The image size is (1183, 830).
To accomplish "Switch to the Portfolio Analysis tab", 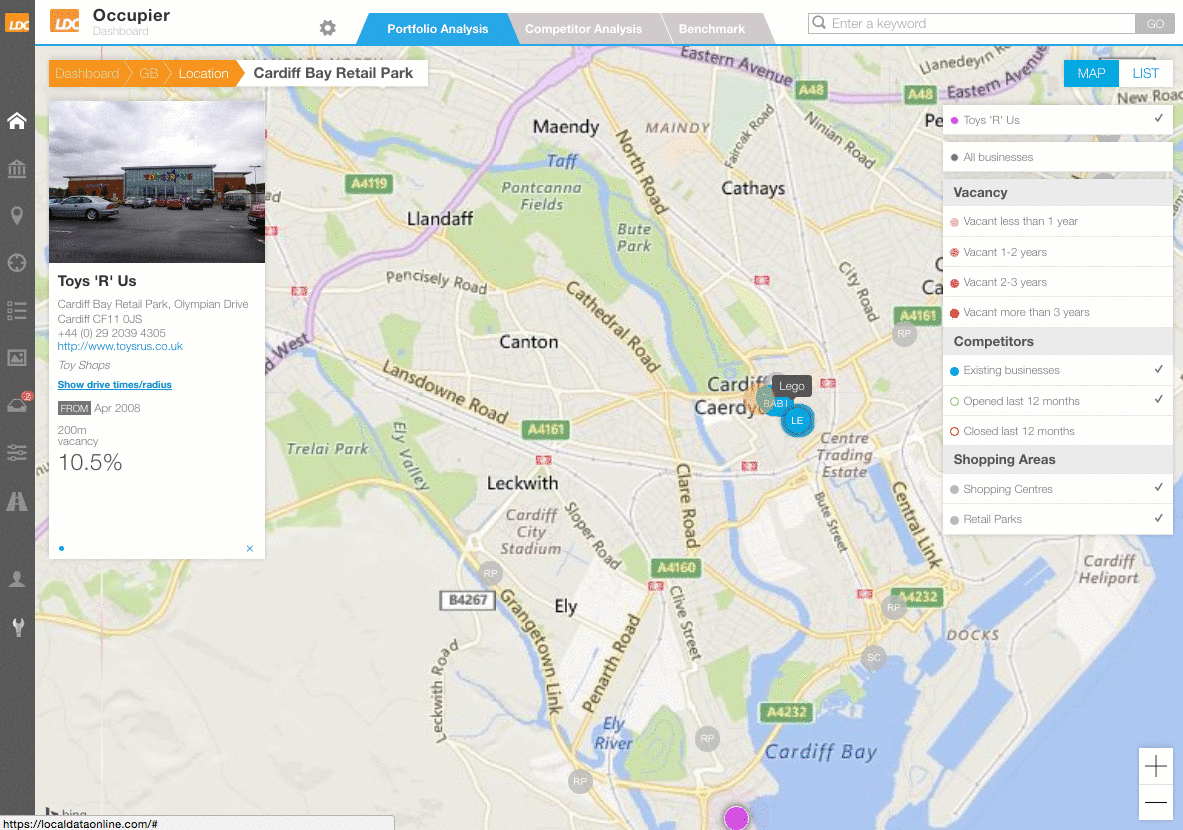I will point(438,29).
